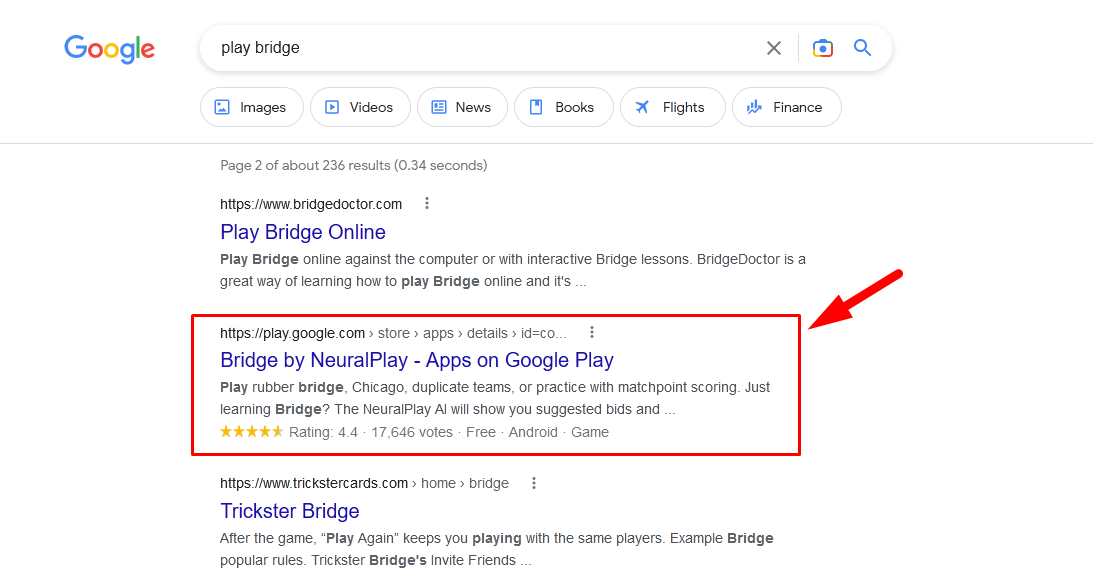Open three-dot menu beside play.google.com result
The image size is (1093, 584).
(x=592, y=332)
